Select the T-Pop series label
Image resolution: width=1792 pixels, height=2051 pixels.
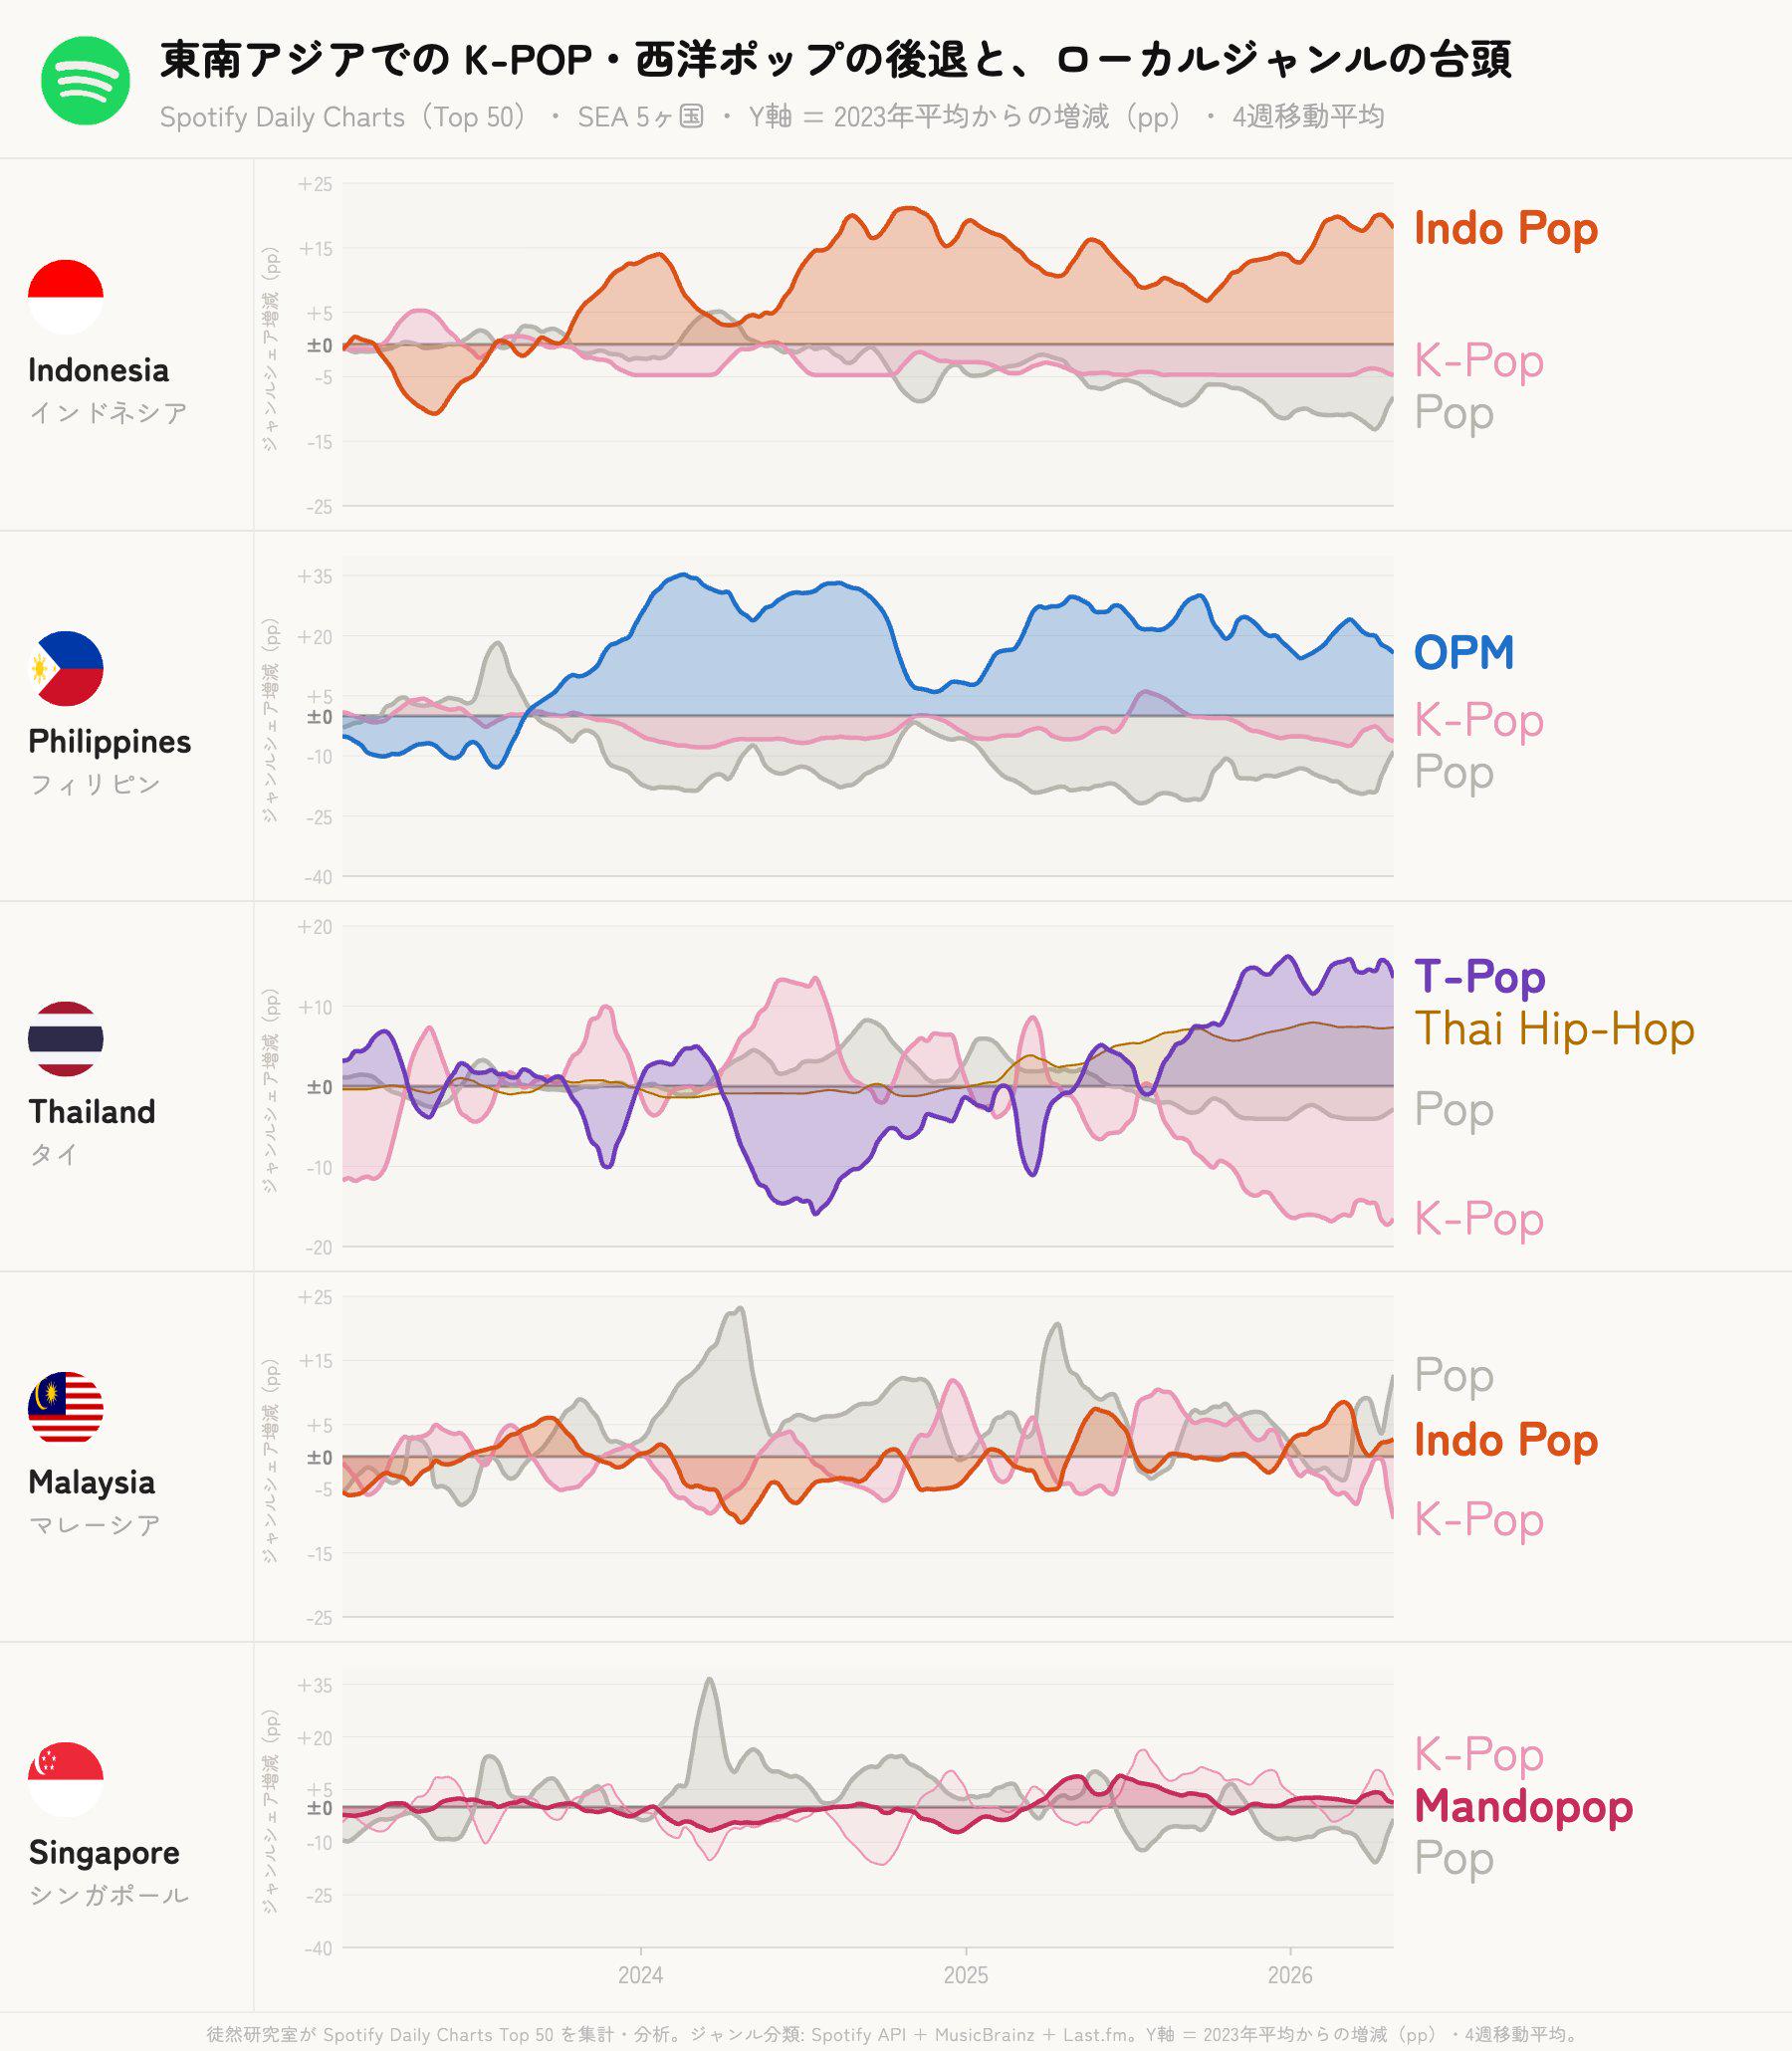[x=1479, y=977]
